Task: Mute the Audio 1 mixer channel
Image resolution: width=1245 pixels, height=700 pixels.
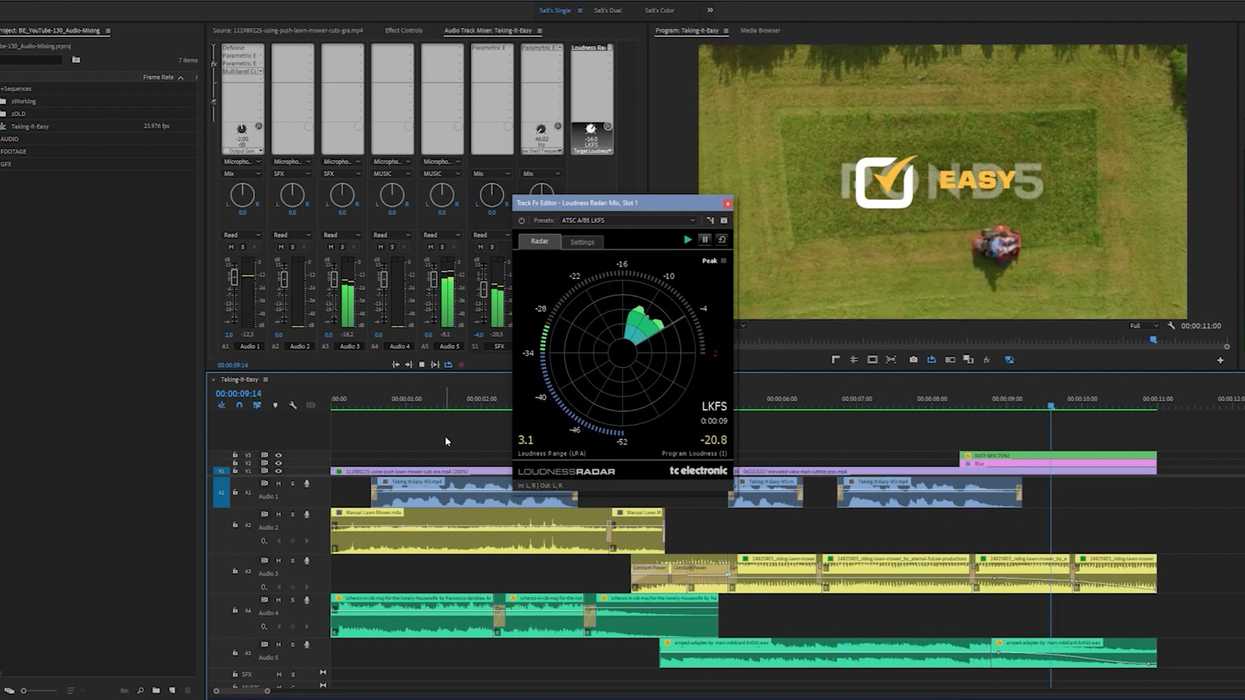Action: 231,247
